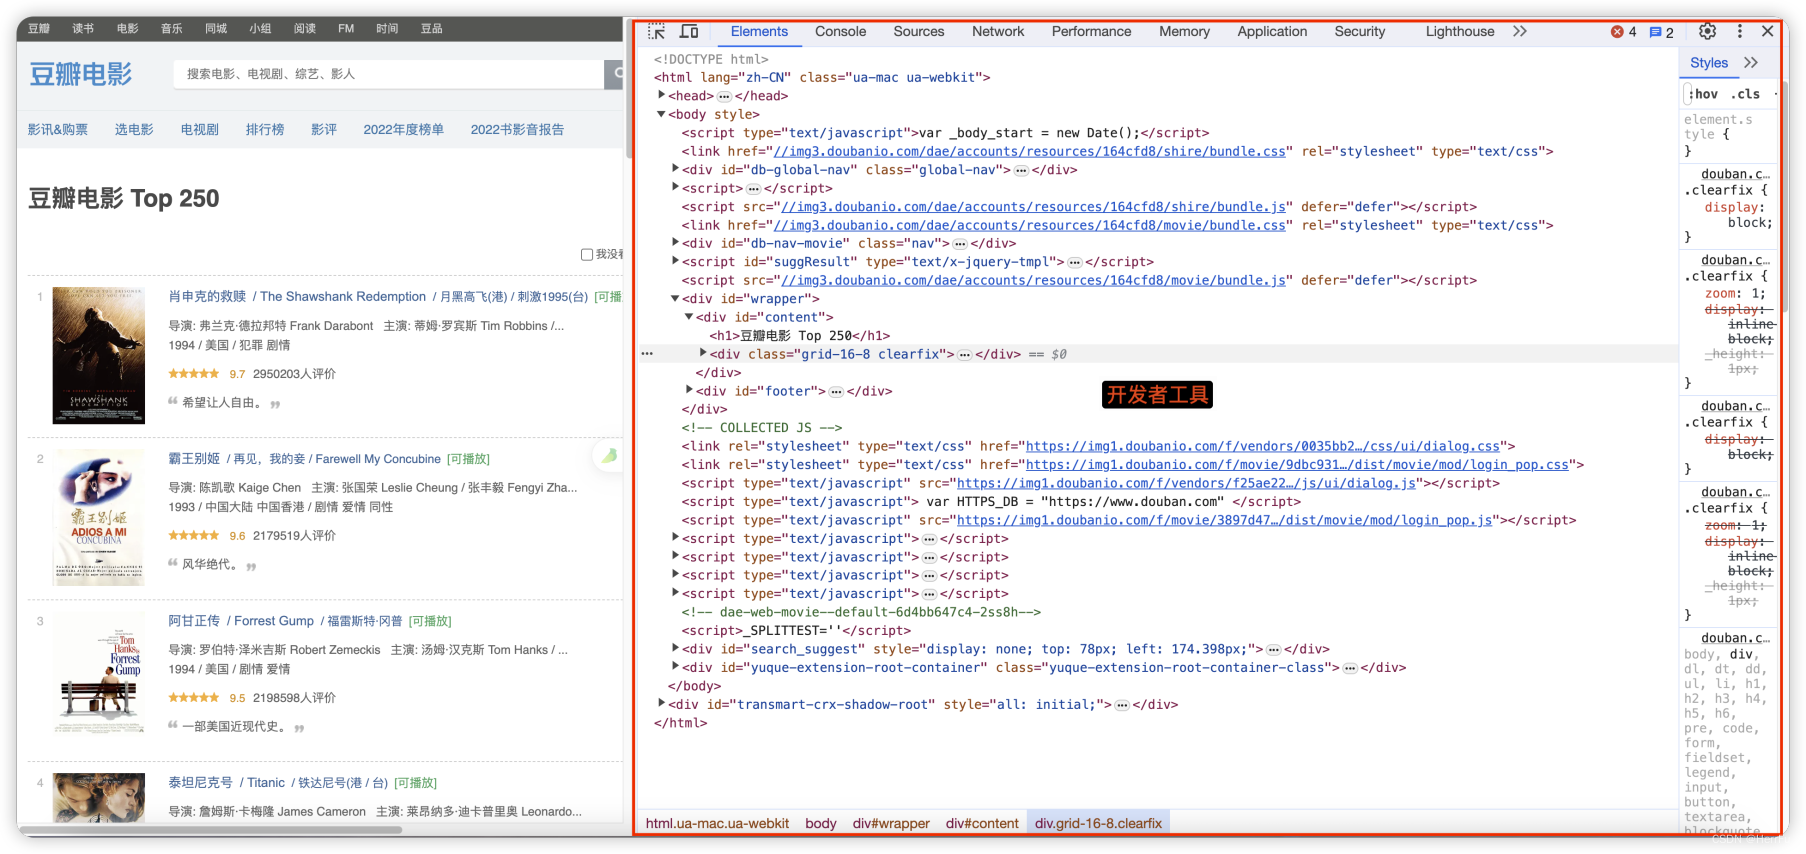Open the login_pop.js script link
The width and height of the screenshot is (1806, 854).
click(1225, 520)
